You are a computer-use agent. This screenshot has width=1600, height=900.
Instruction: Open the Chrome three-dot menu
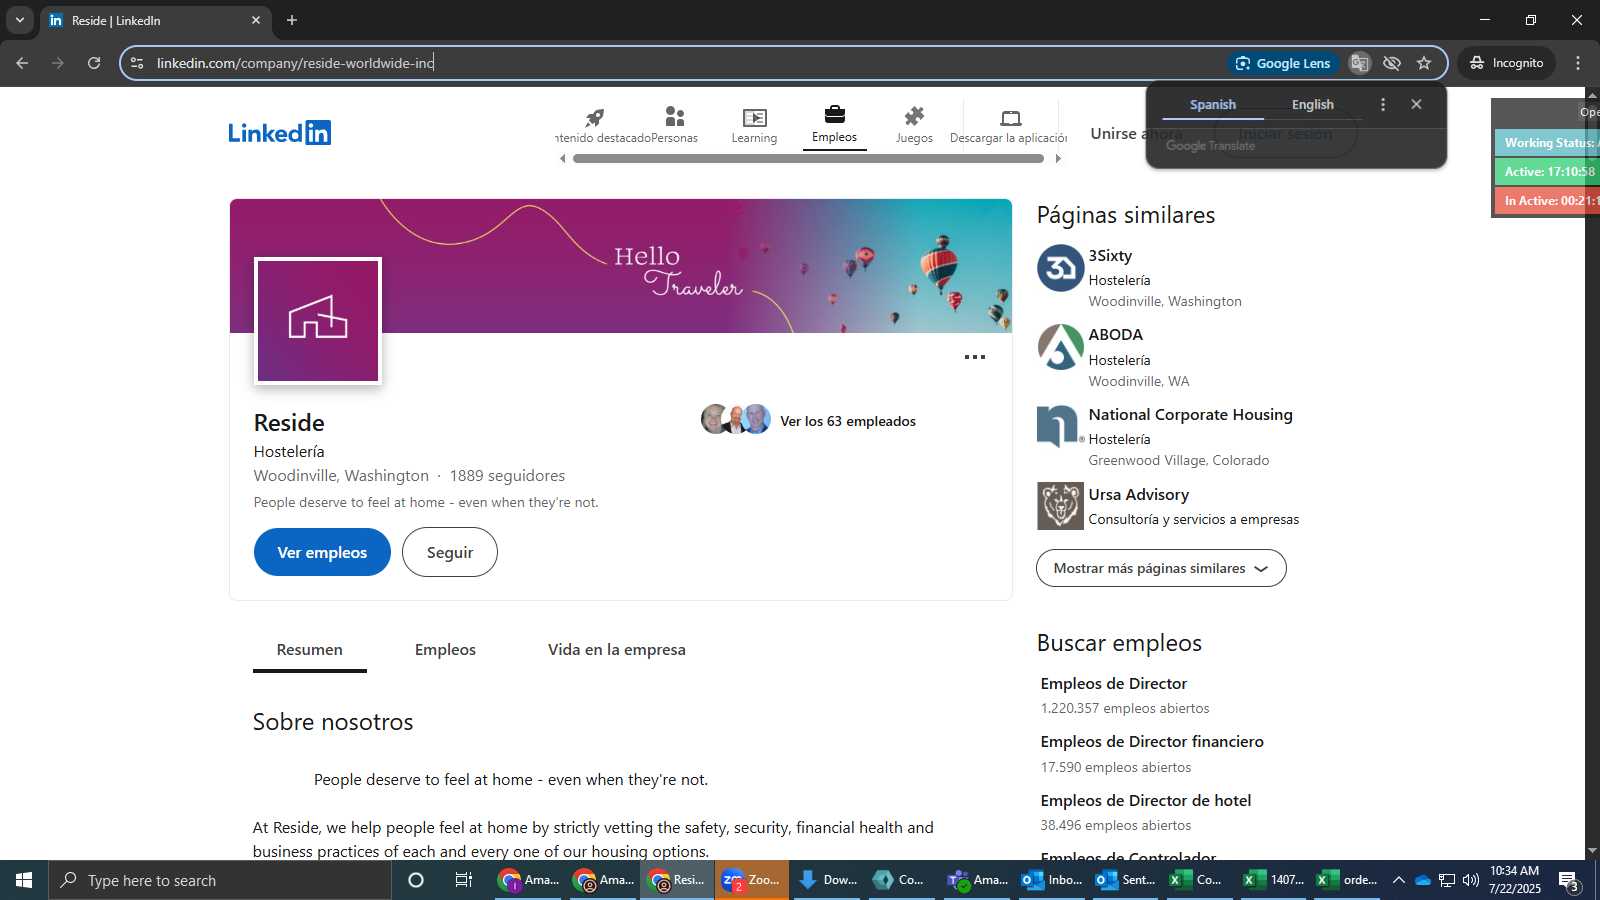tap(1578, 63)
